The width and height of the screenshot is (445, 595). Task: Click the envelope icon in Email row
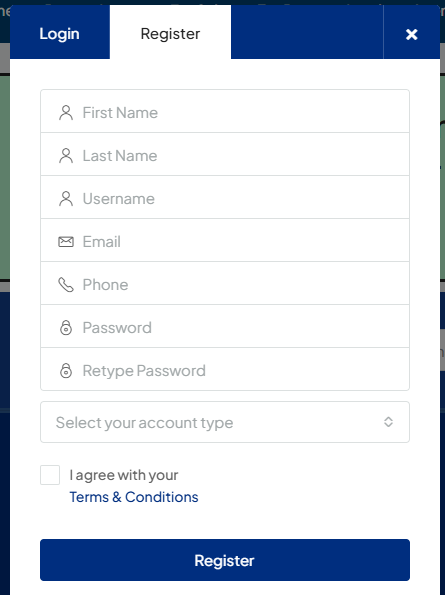(x=66, y=241)
